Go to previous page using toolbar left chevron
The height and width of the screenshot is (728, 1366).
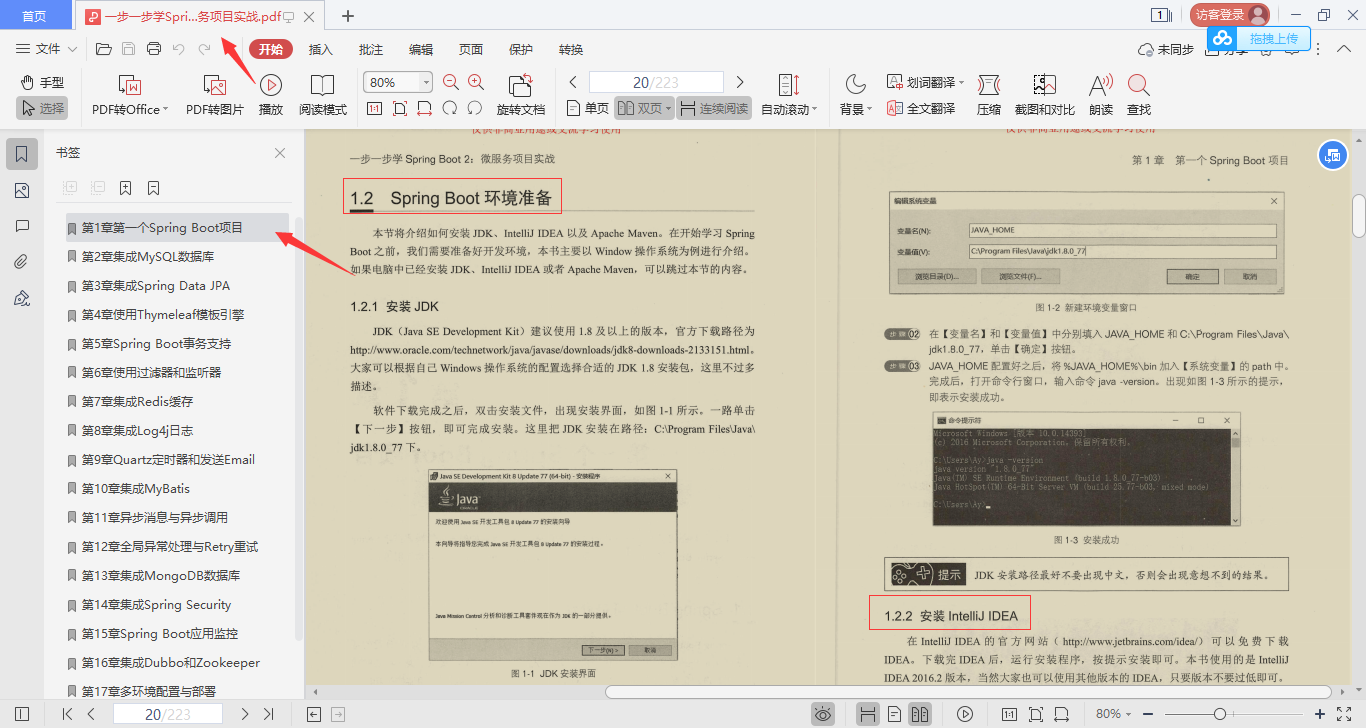[573, 82]
